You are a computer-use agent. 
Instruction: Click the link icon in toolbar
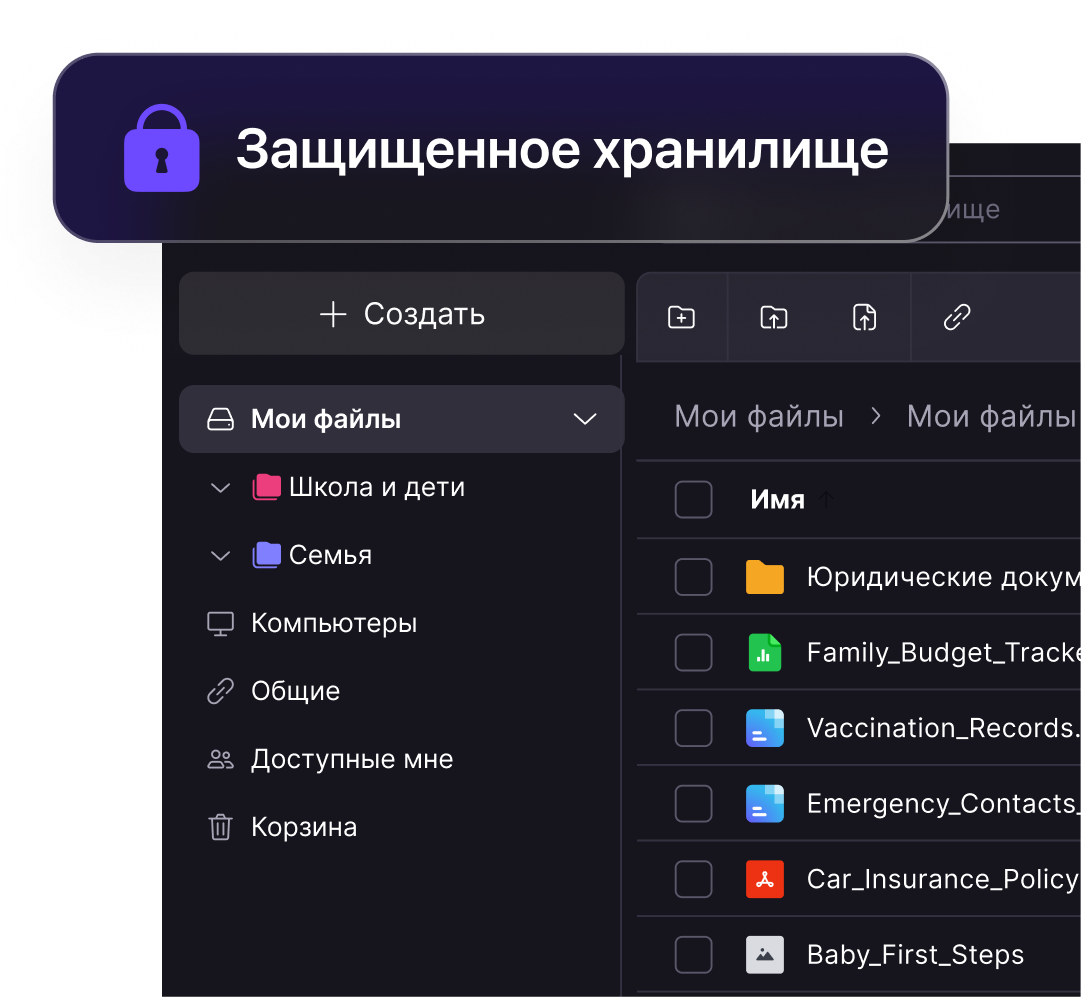point(957,317)
